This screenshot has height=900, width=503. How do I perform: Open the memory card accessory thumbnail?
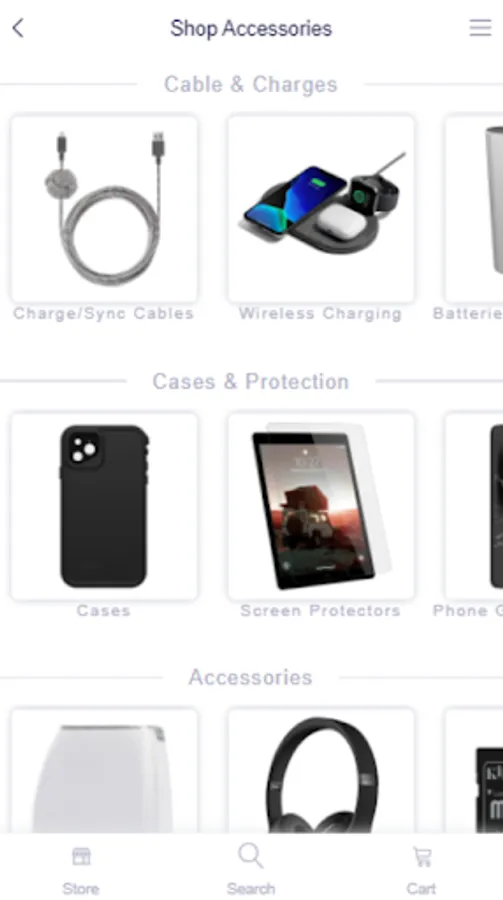(x=474, y=771)
